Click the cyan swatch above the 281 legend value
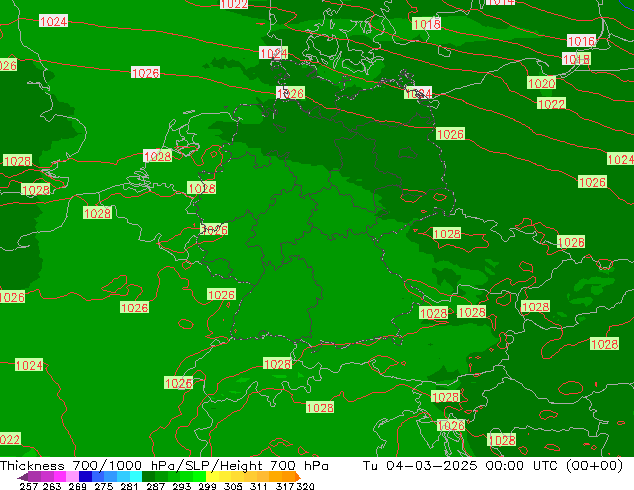 (136, 476)
